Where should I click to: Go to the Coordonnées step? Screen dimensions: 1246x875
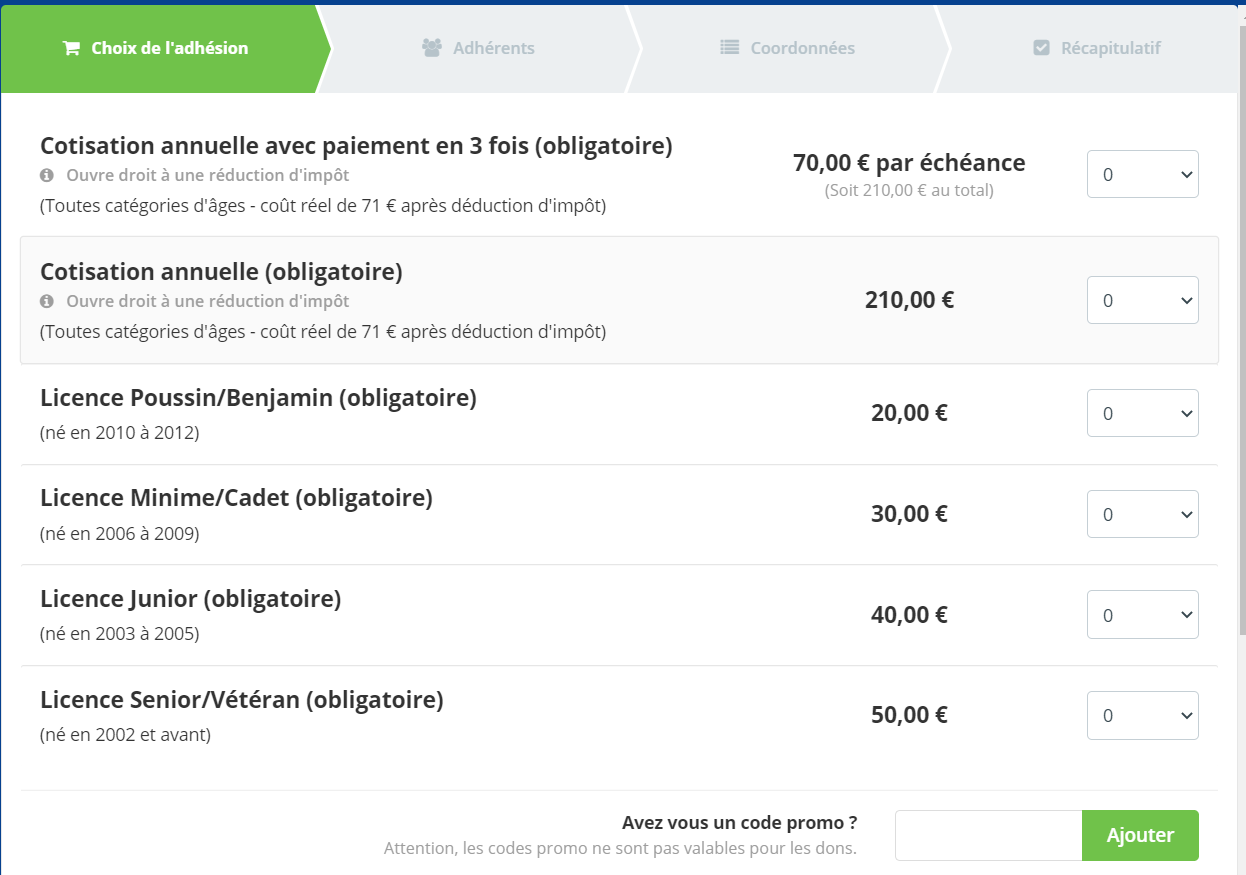(x=788, y=48)
